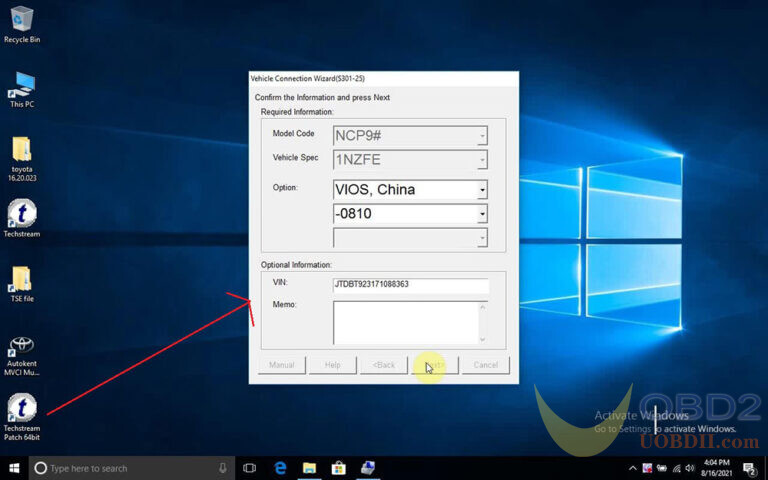Open the Autokent MVCI desktop shortcut
This screenshot has width=768, height=480.
[22, 356]
